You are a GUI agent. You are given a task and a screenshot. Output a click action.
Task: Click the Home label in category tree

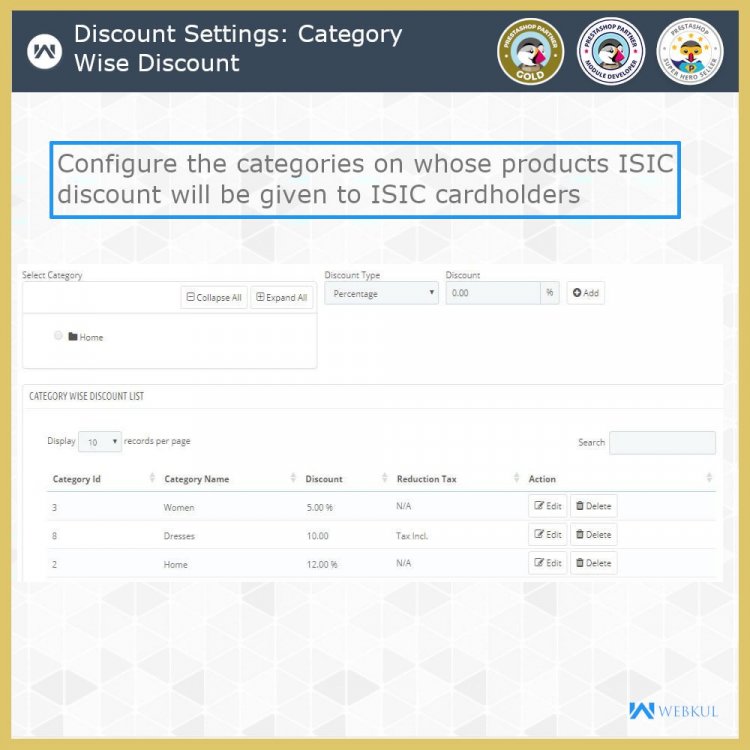point(91,337)
